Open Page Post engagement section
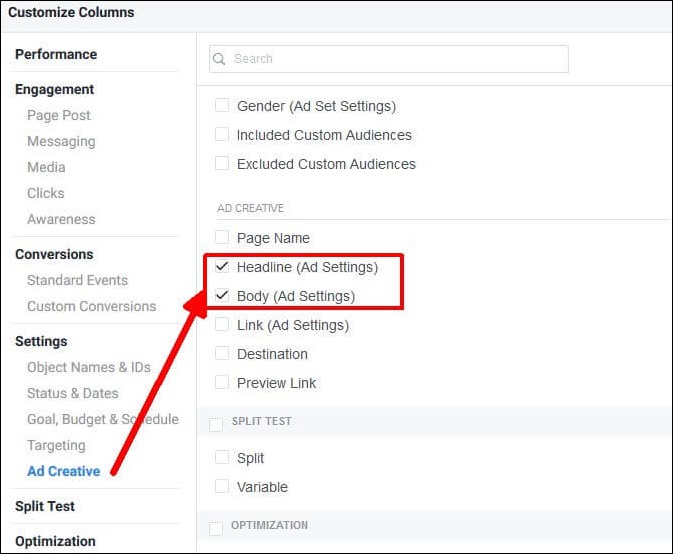This screenshot has height=554, width=673. click(59, 115)
